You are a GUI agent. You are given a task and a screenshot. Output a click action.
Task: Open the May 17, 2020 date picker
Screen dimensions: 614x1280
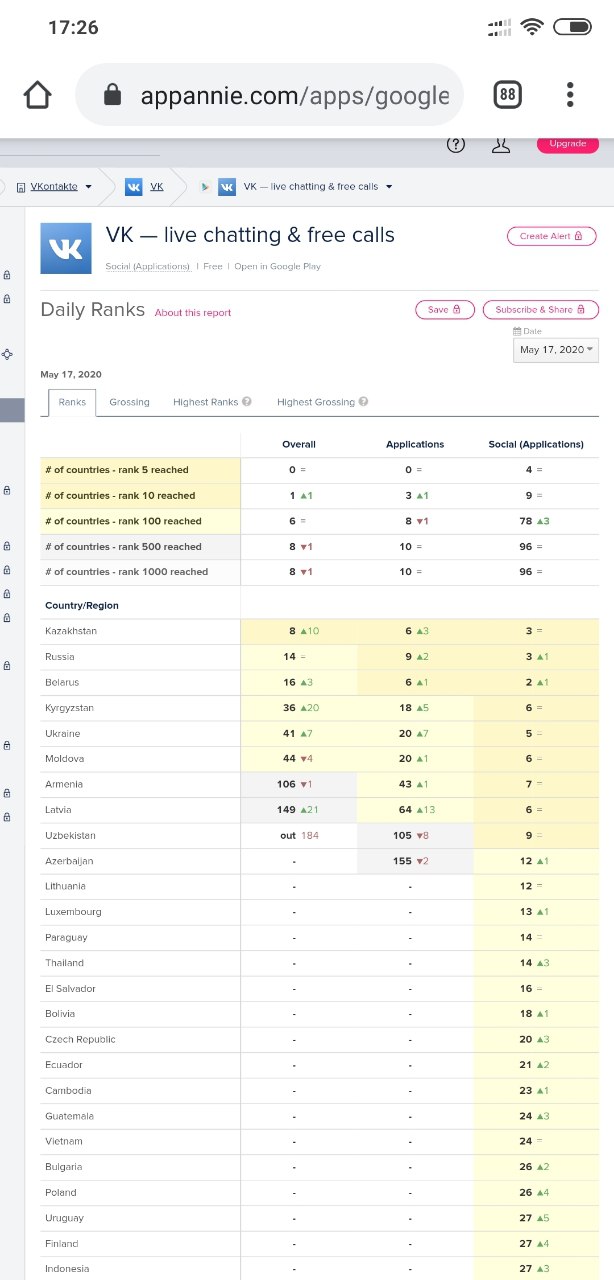556,350
